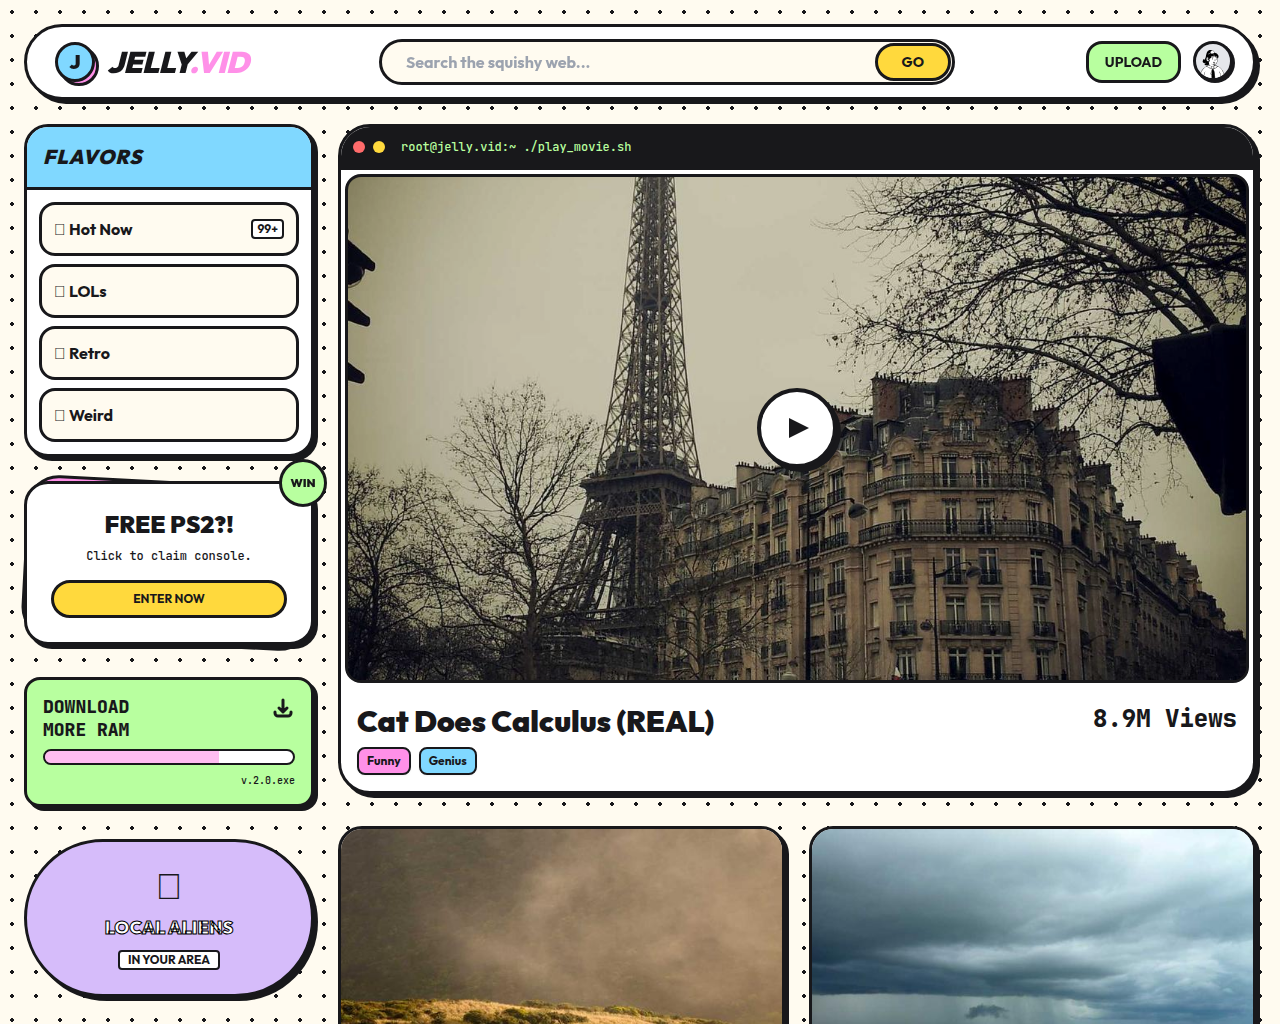This screenshot has width=1280, height=1024.
Task: Select the LOLs flavor
Action: tap(168, 291)
